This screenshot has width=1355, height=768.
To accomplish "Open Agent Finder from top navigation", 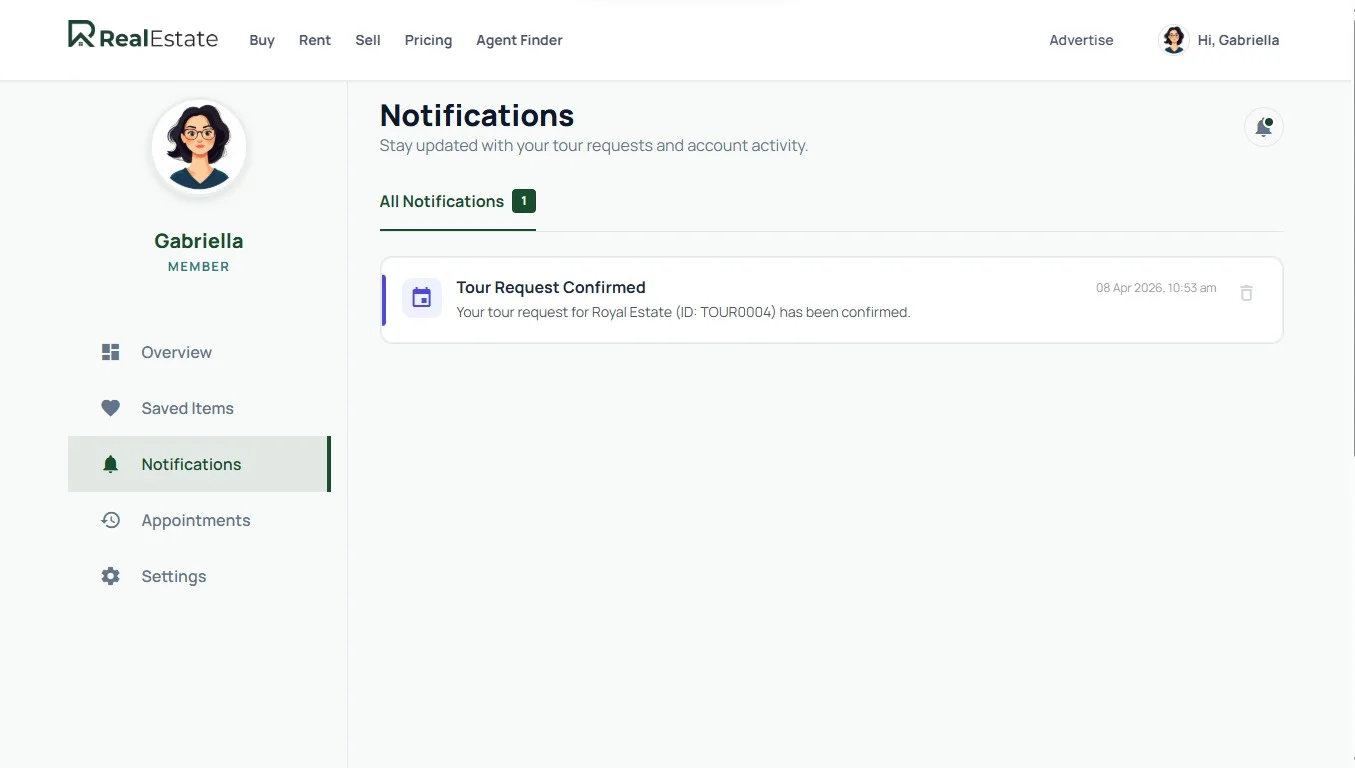I will 519,40.
